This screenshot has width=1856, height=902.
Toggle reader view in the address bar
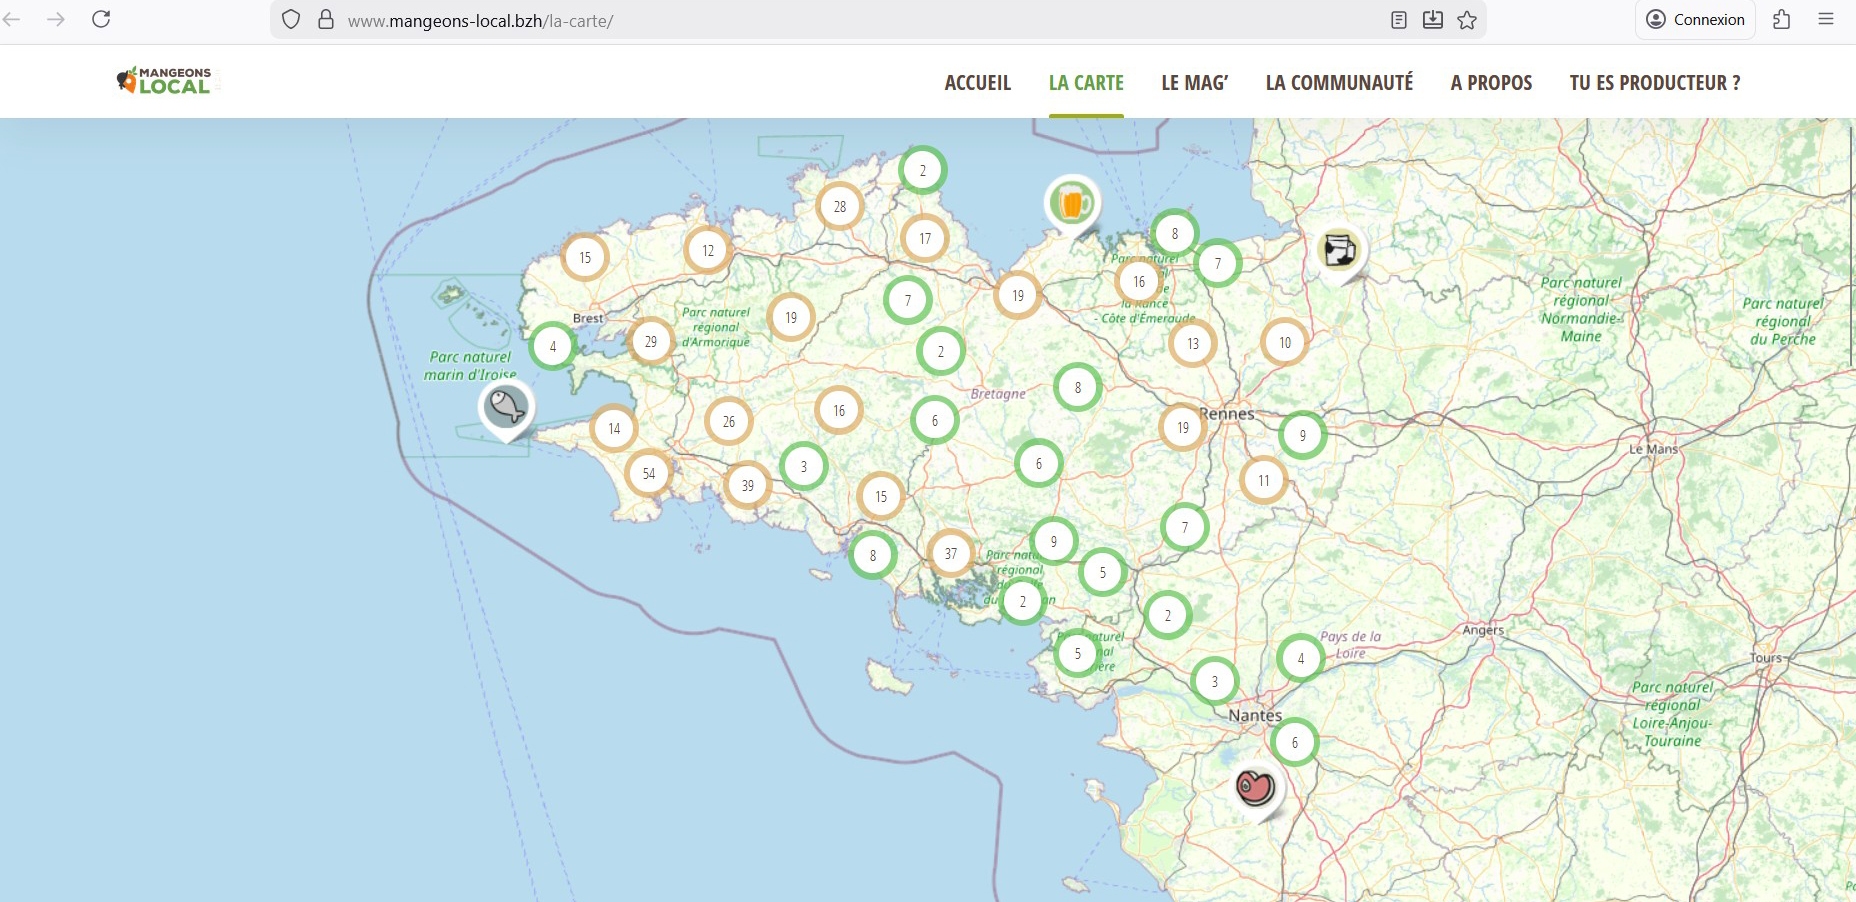point(1399,20)
